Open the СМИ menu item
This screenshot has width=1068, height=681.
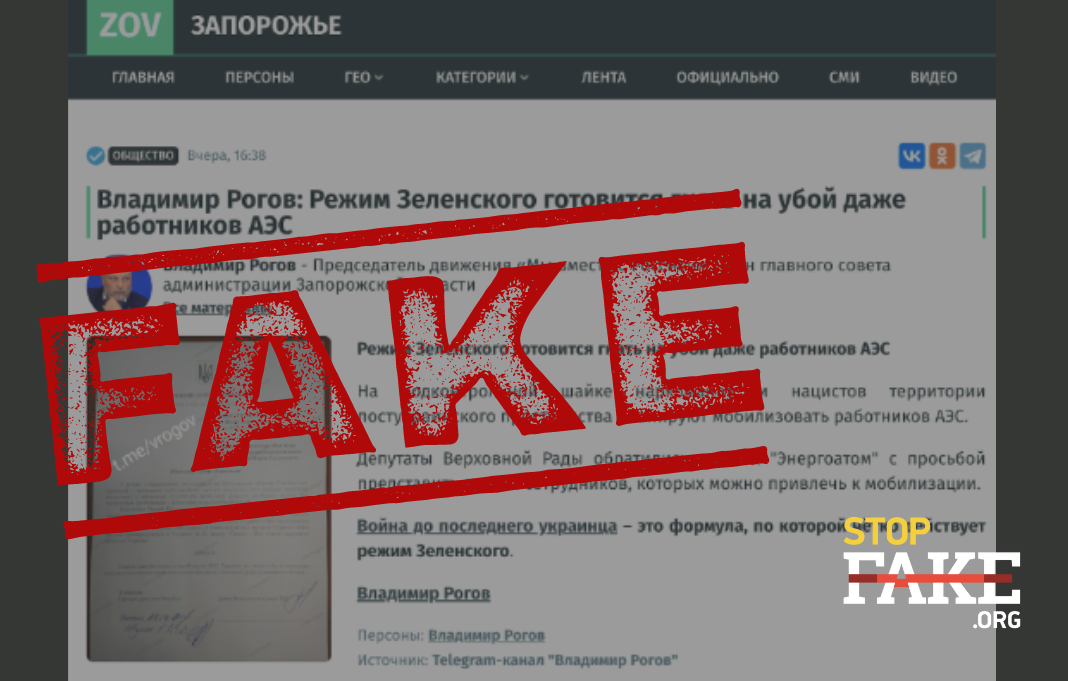pyautogui.click(x=844, y=78)
